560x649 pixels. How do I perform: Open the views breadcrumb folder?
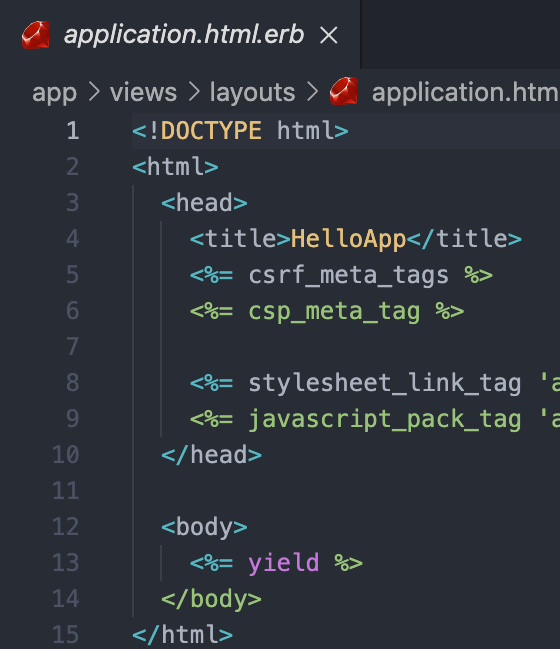143,92
